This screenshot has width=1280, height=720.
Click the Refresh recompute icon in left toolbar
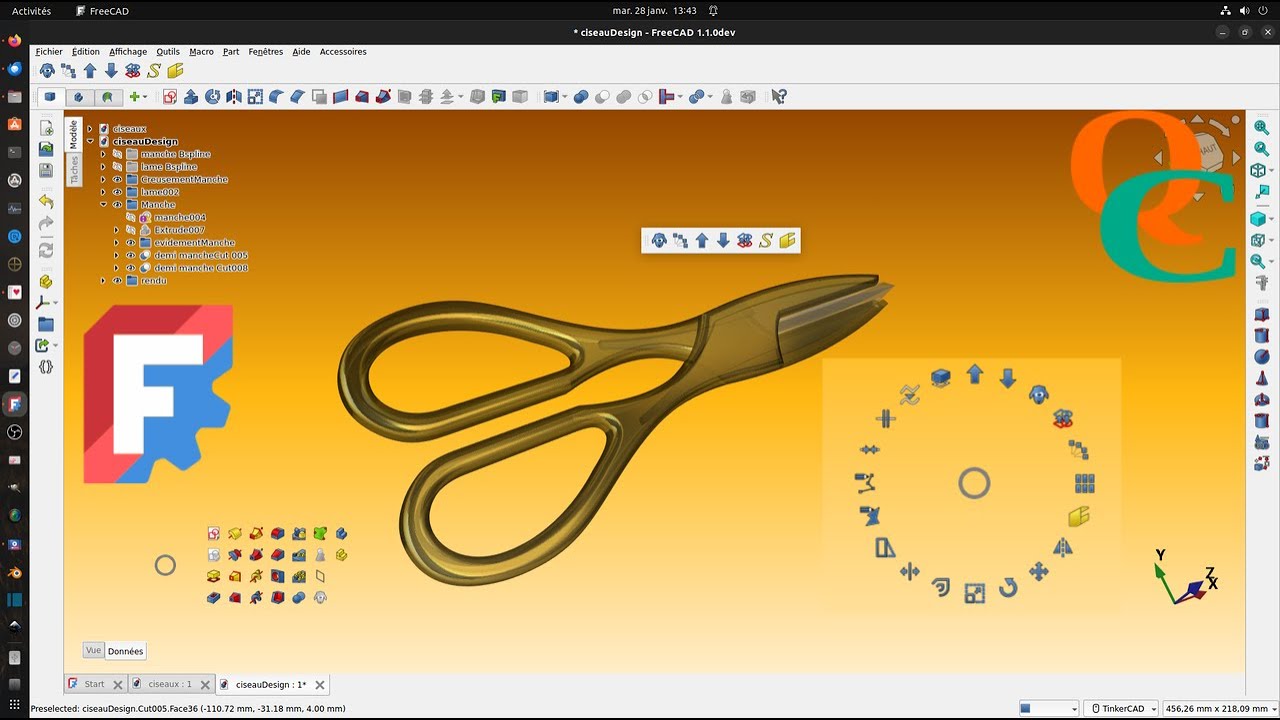[x=46, y=250]
